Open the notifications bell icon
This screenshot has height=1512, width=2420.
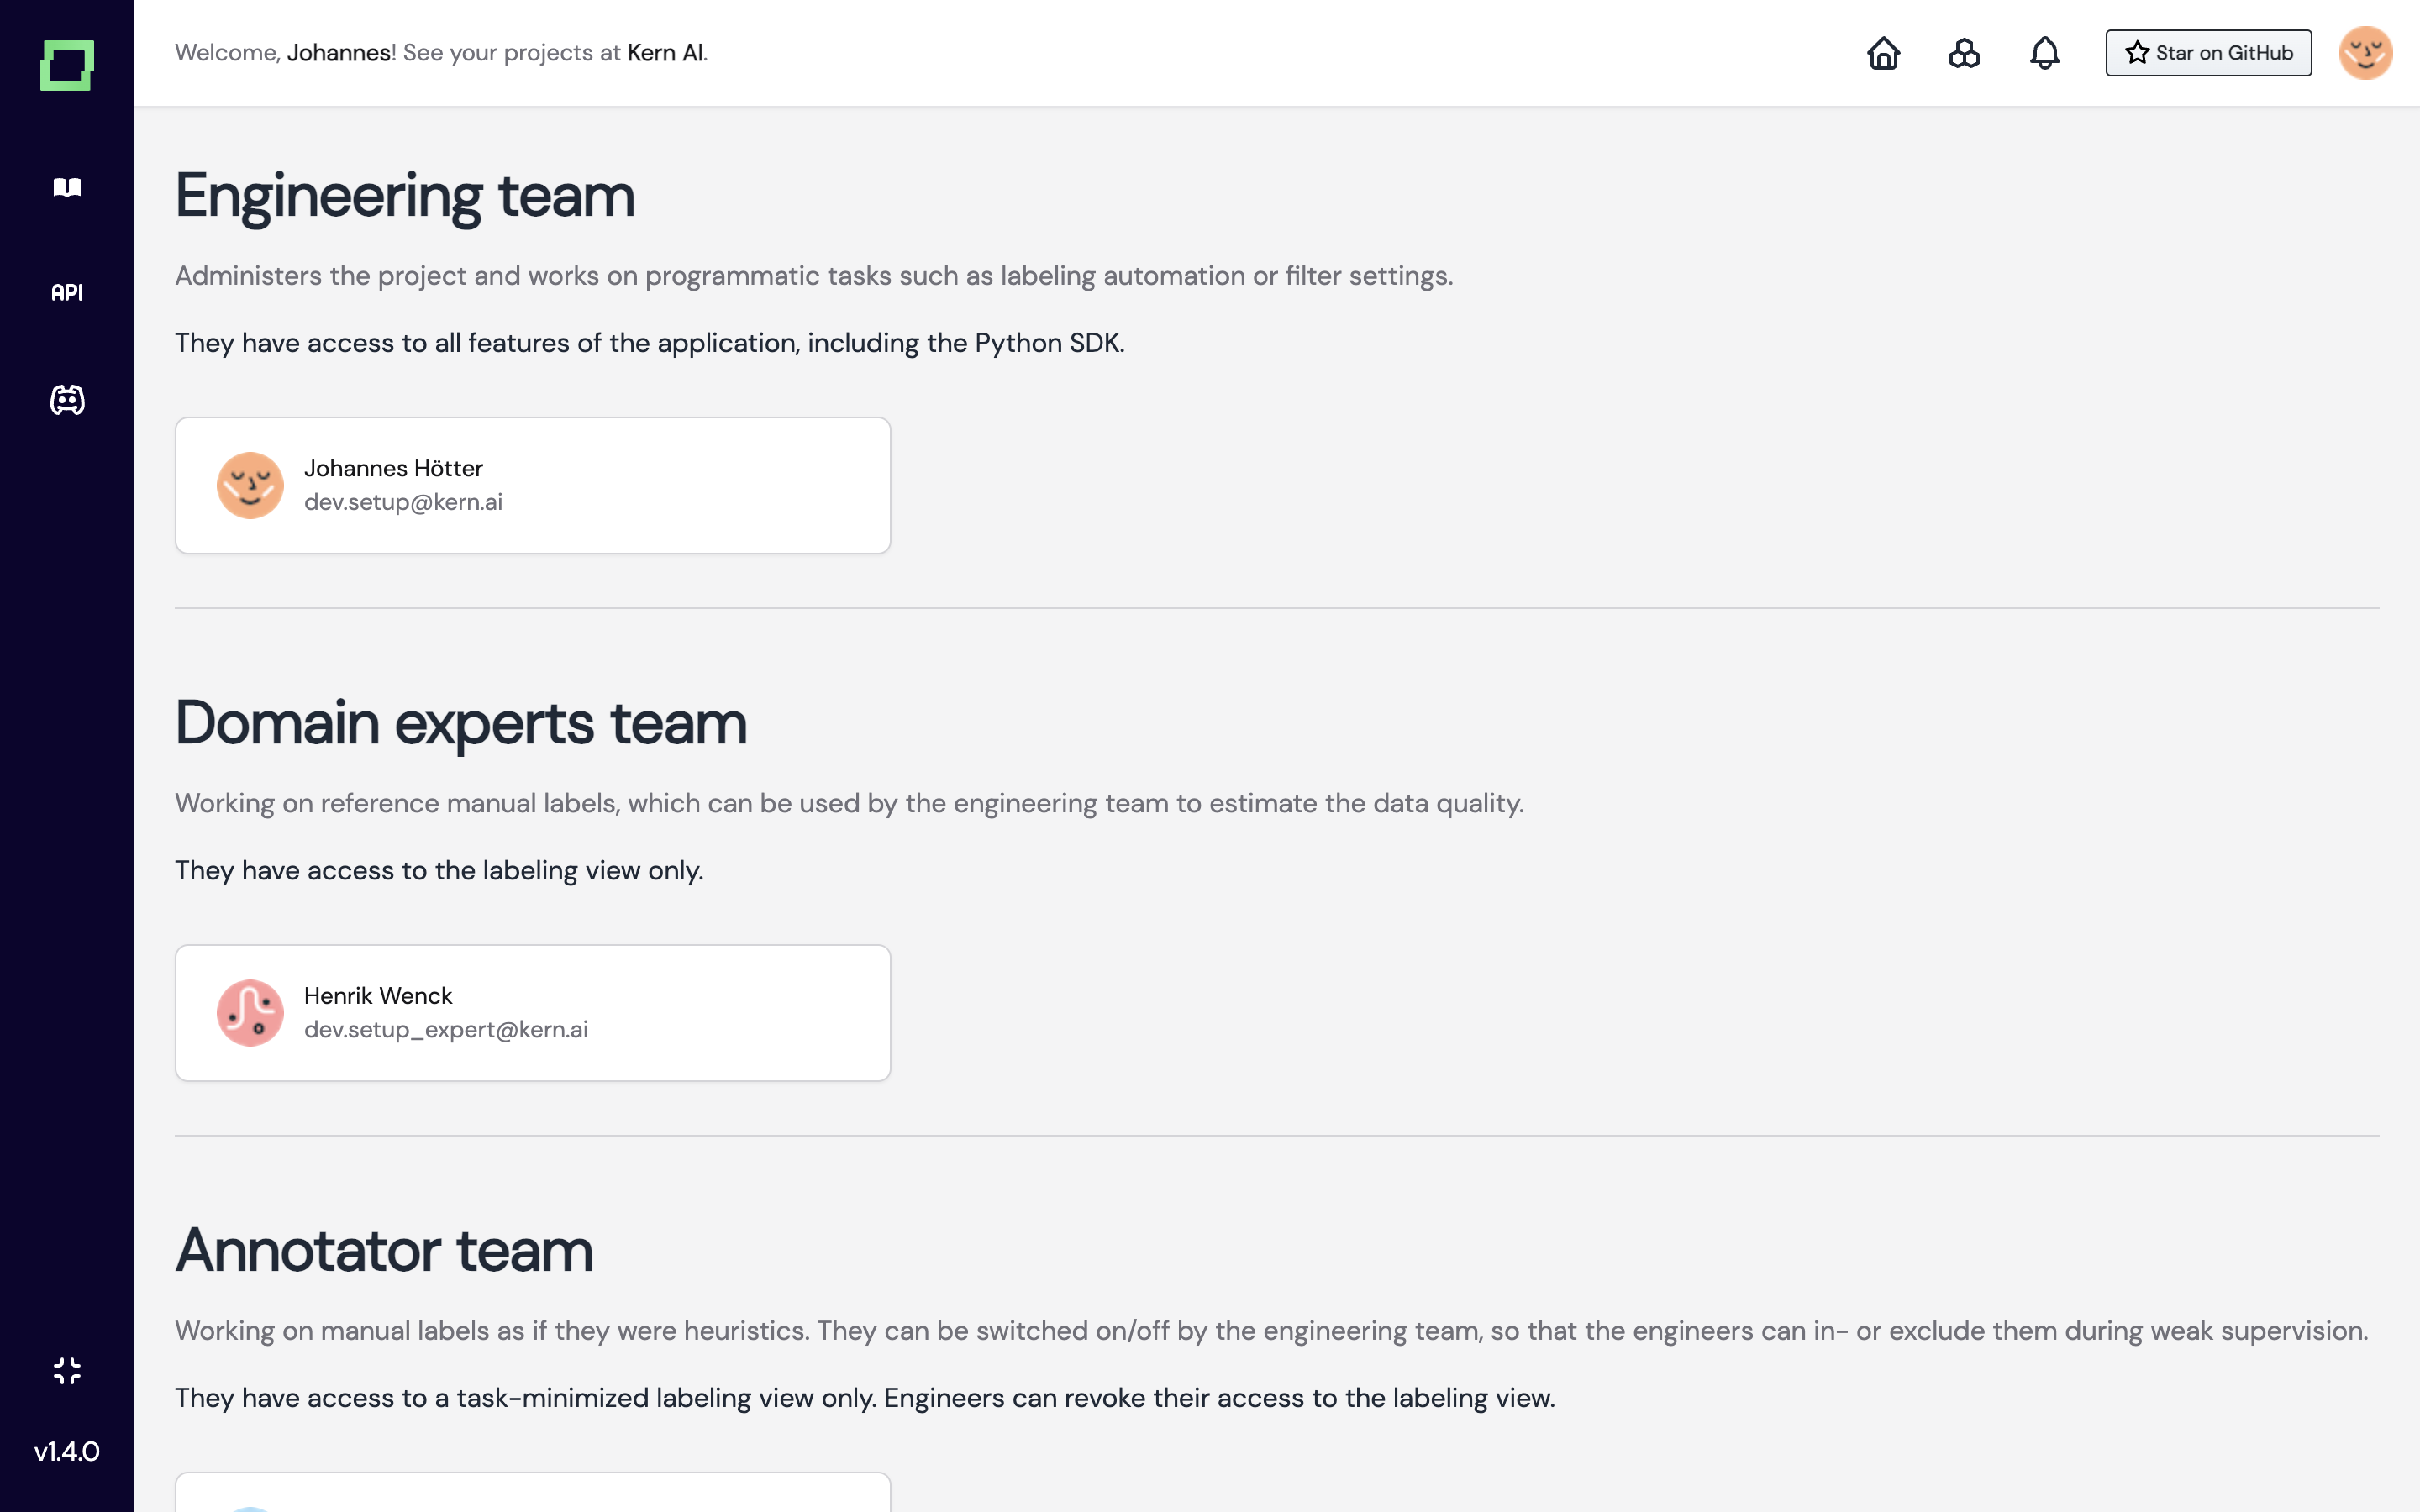tap(2044, 53)
